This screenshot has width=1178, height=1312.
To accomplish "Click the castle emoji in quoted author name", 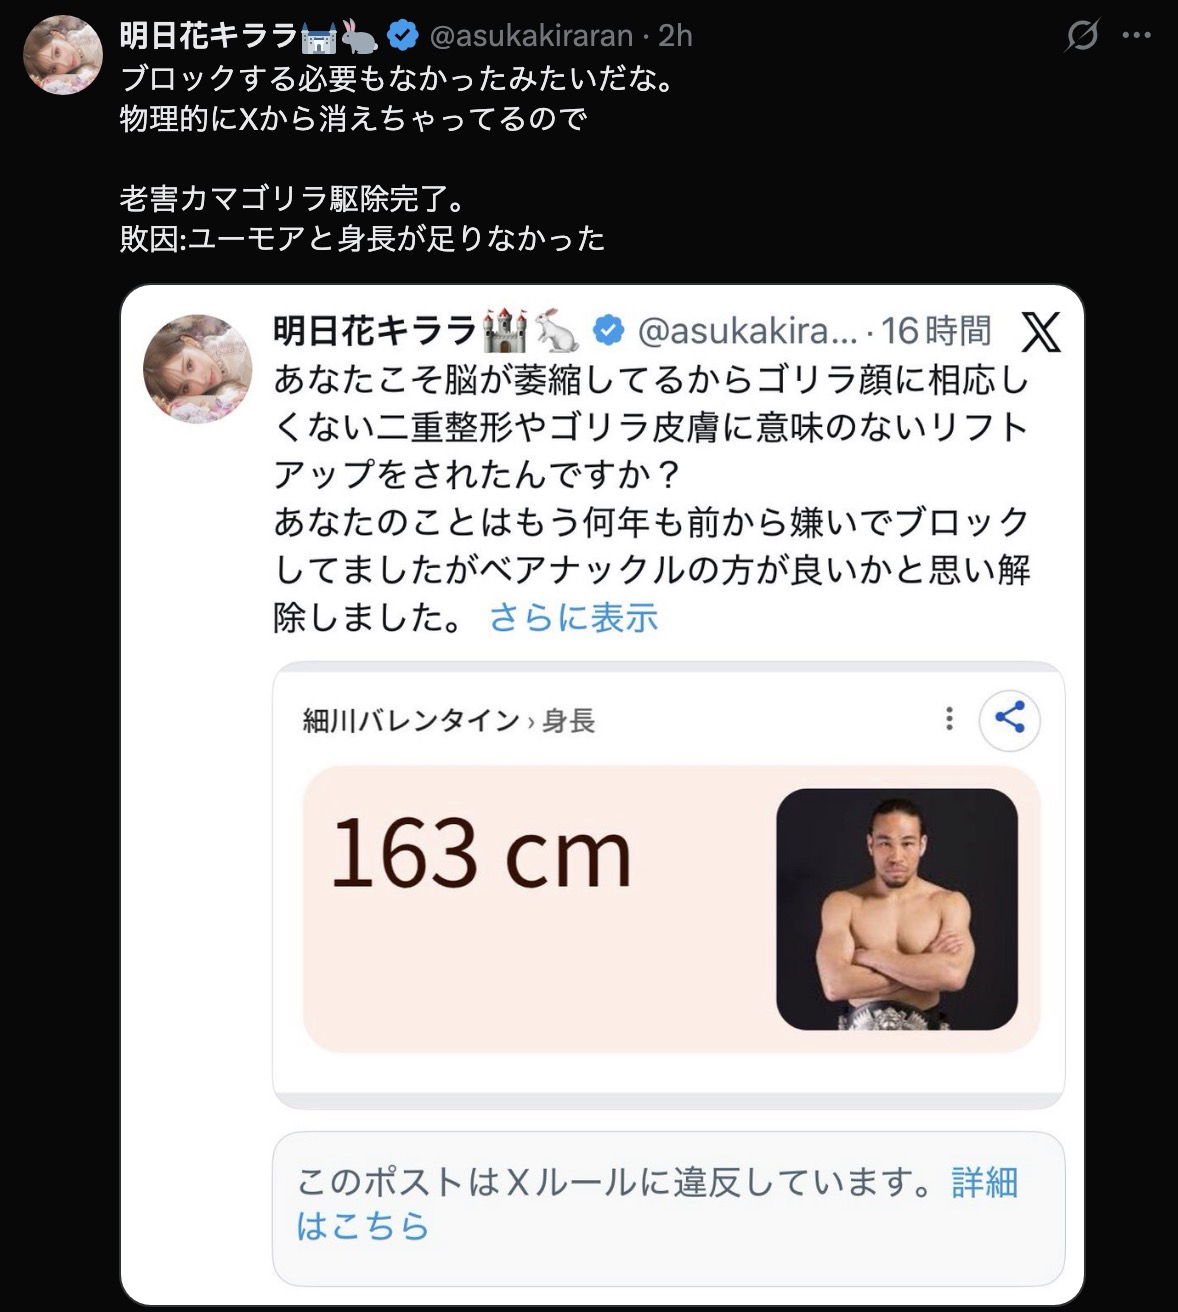I will tap(504, 331).
